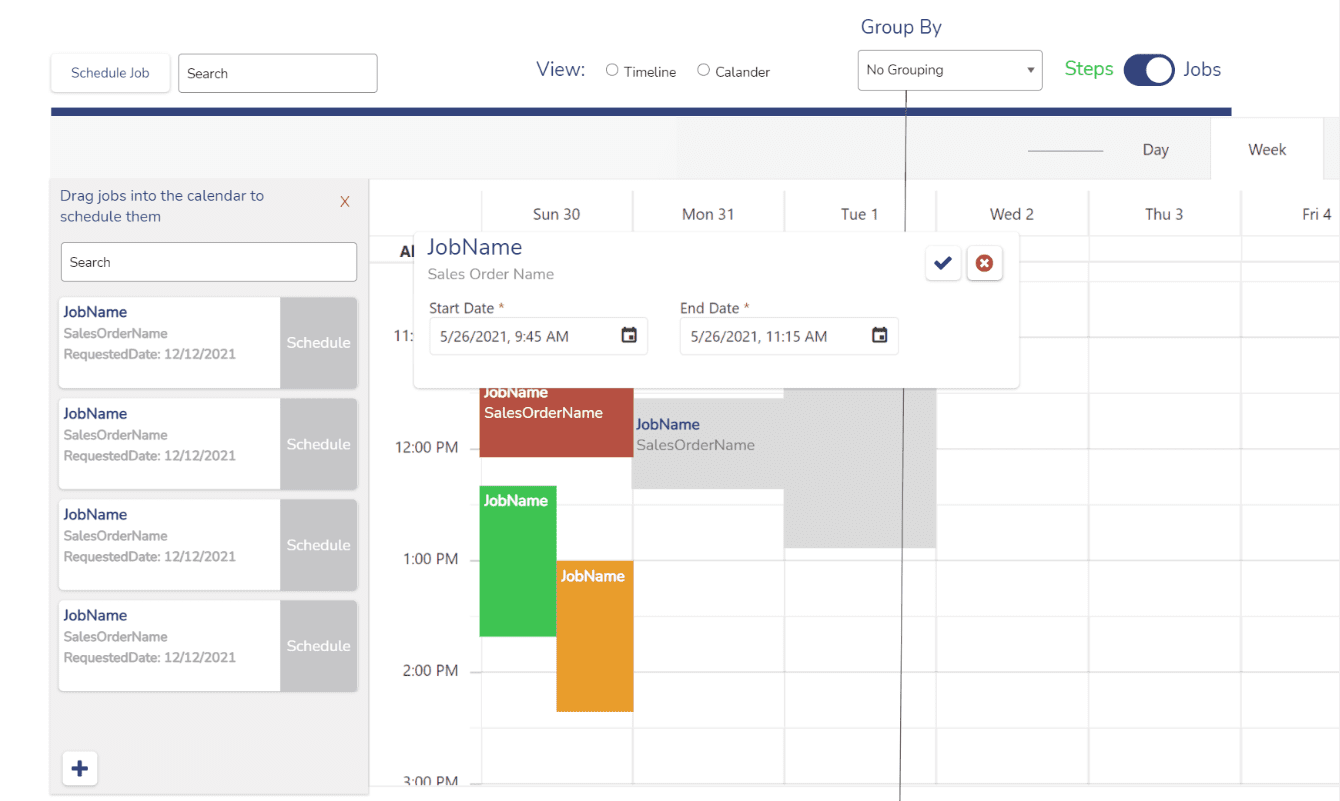Toggle the Steps/Jobs switch
The height and width of the screenshot is (801, 1340).
(x=1148, y=70)
